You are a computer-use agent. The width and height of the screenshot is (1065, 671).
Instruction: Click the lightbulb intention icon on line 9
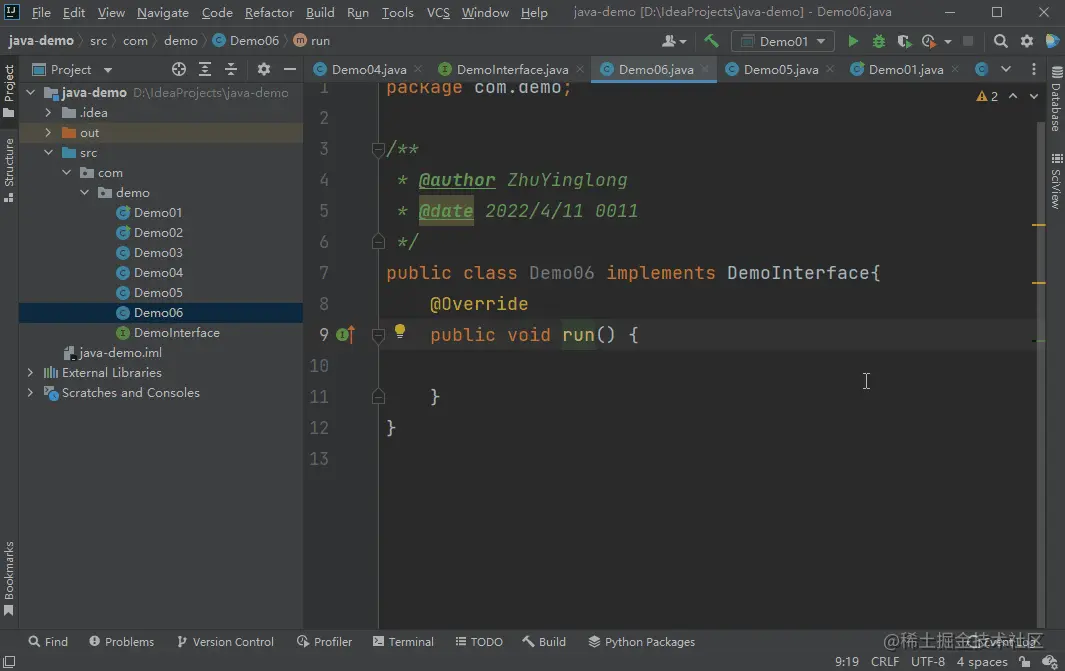pyautogui.click(x=400, y=332)
